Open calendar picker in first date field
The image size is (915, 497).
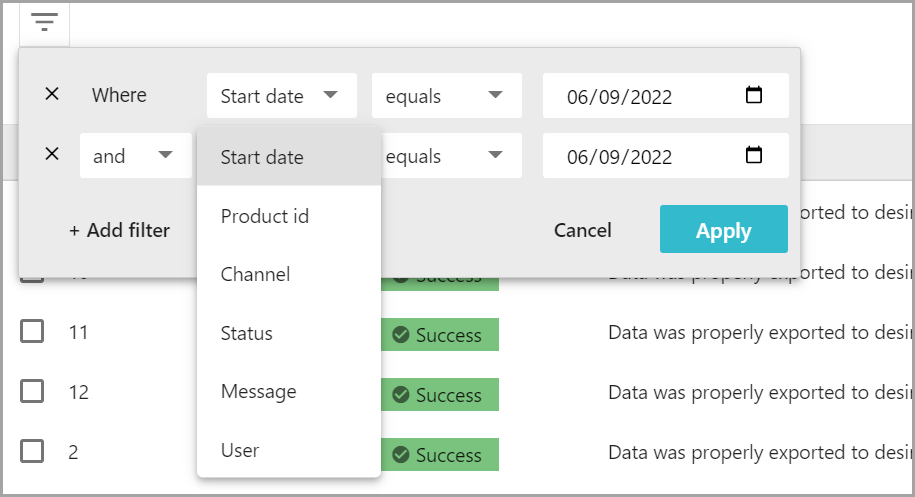(x=754, y=96)
